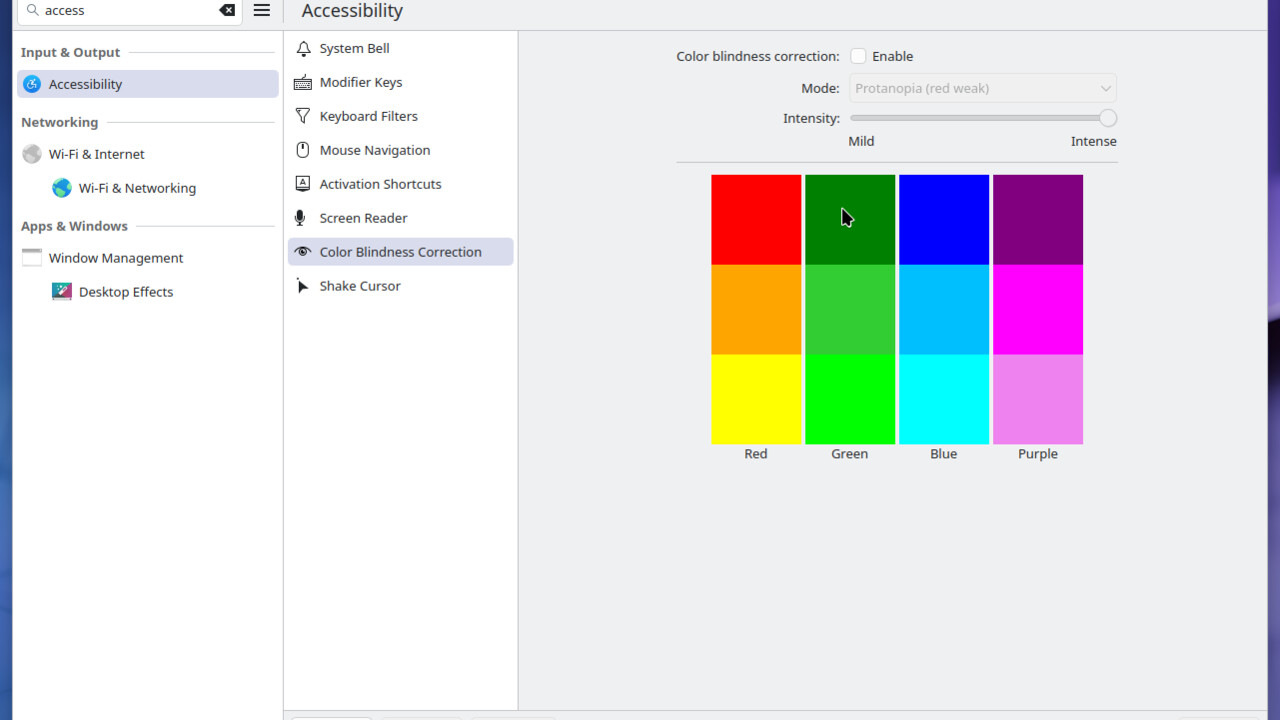Screen dimensions: 1280x720
Task: Click the light violet swatch
Action: [x=1038, y=400]
